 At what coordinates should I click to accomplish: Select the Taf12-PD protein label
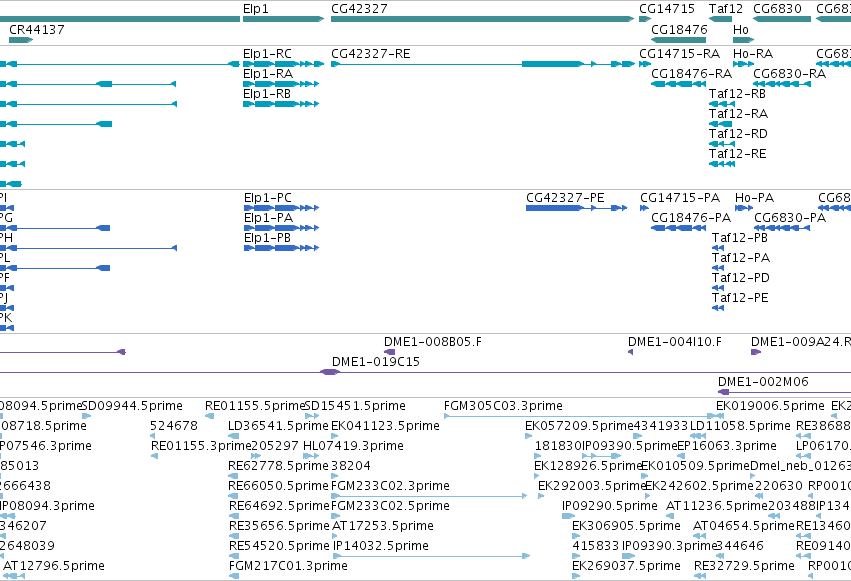[x=741, y=278]
